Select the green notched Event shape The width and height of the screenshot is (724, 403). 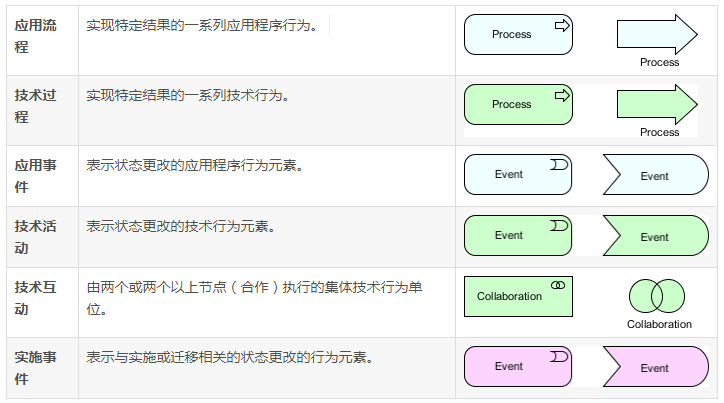656,235
